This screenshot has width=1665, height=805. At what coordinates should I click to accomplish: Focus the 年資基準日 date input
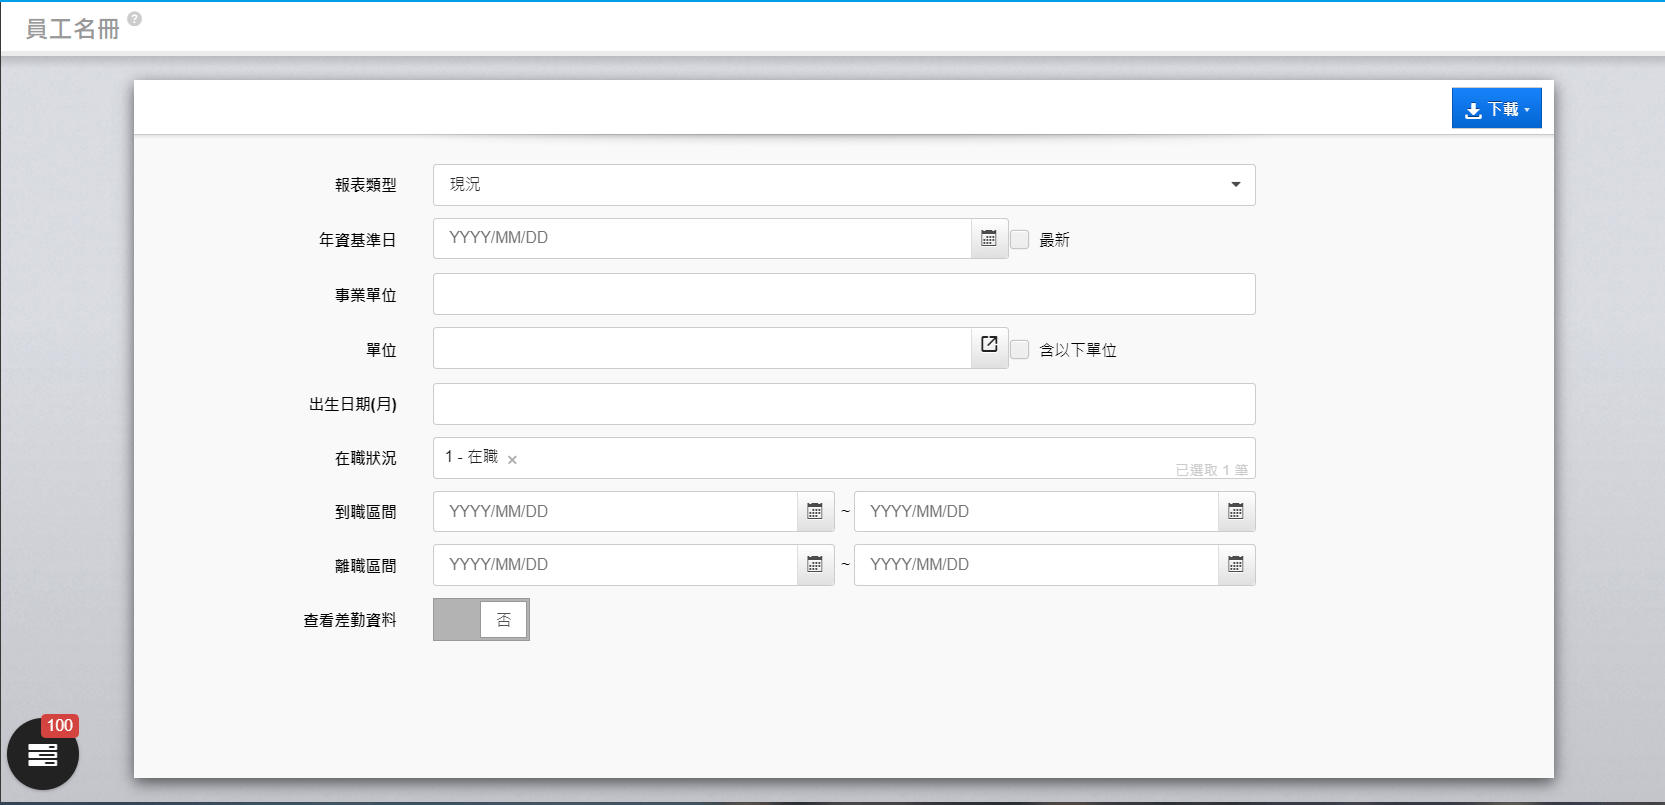coord(701,239)
